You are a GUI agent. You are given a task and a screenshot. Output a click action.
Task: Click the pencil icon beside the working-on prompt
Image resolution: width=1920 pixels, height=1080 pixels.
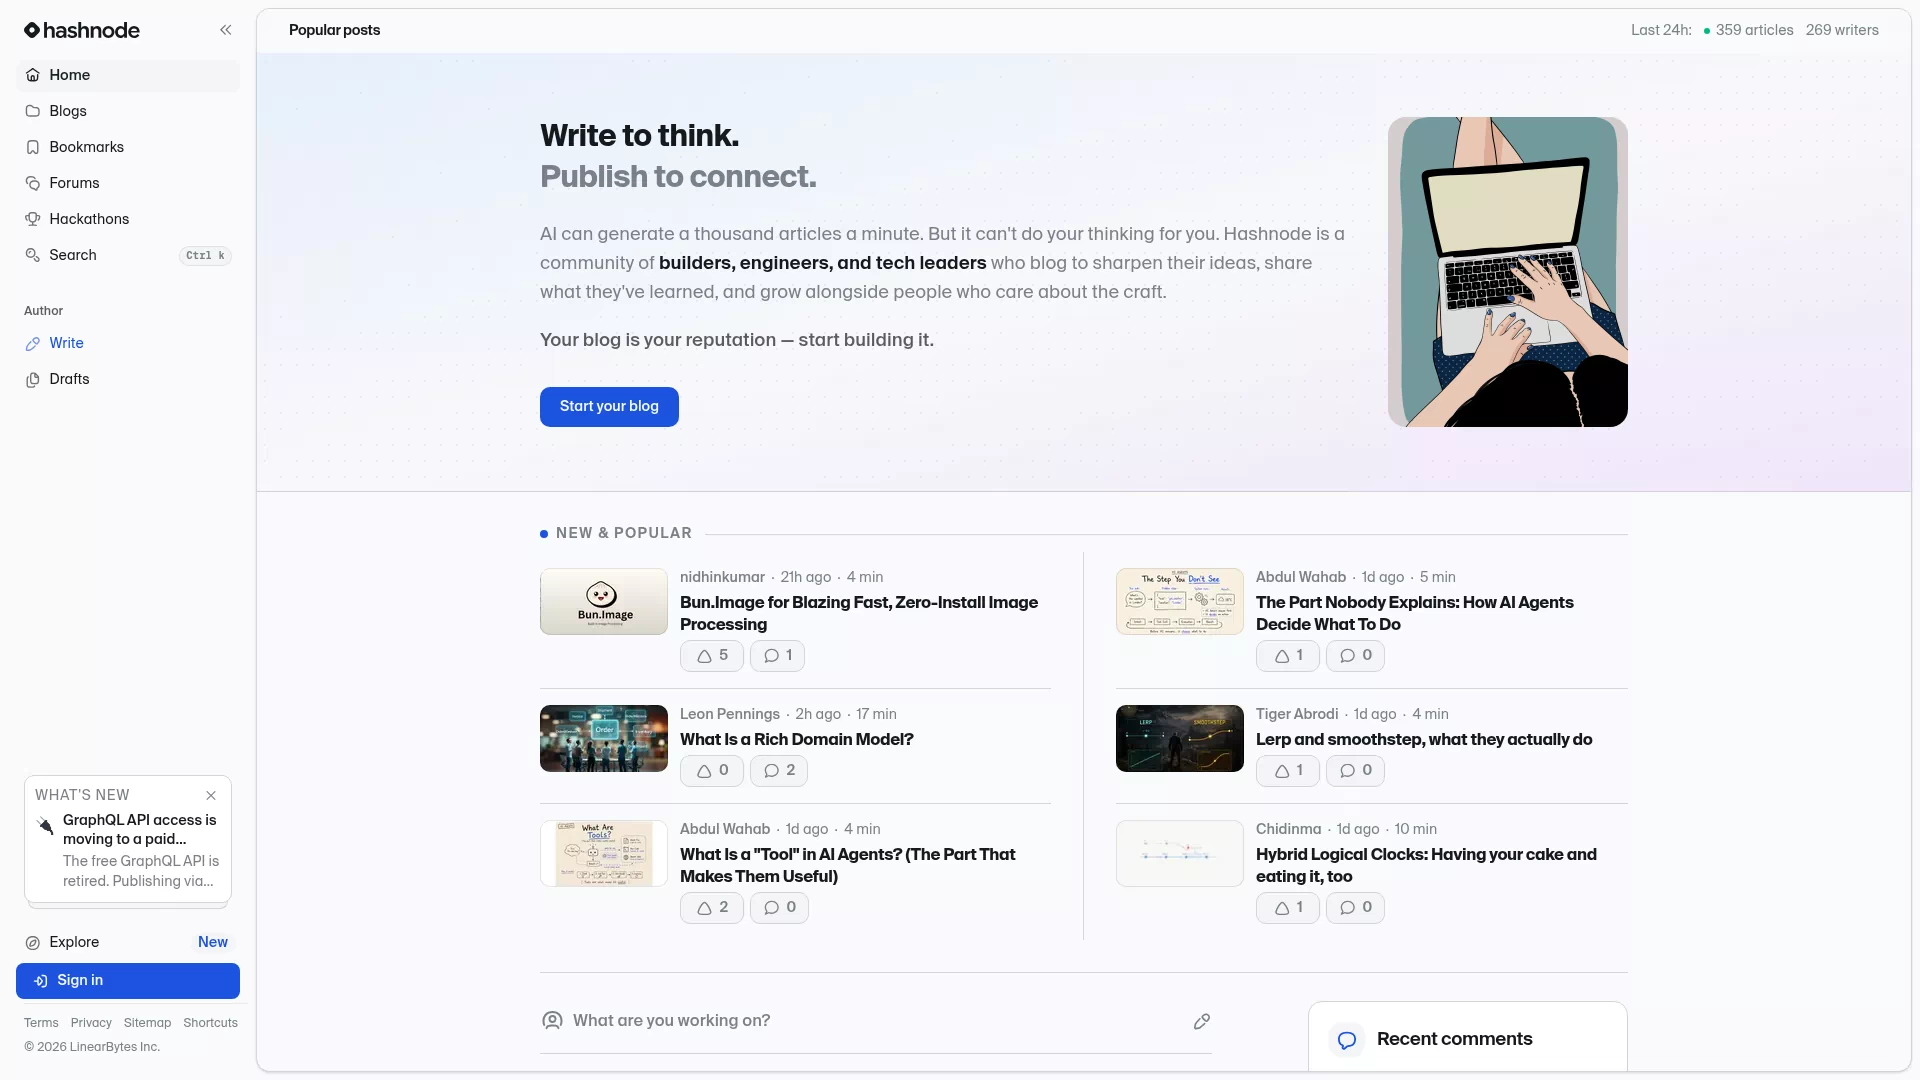click(1202, 1021)
